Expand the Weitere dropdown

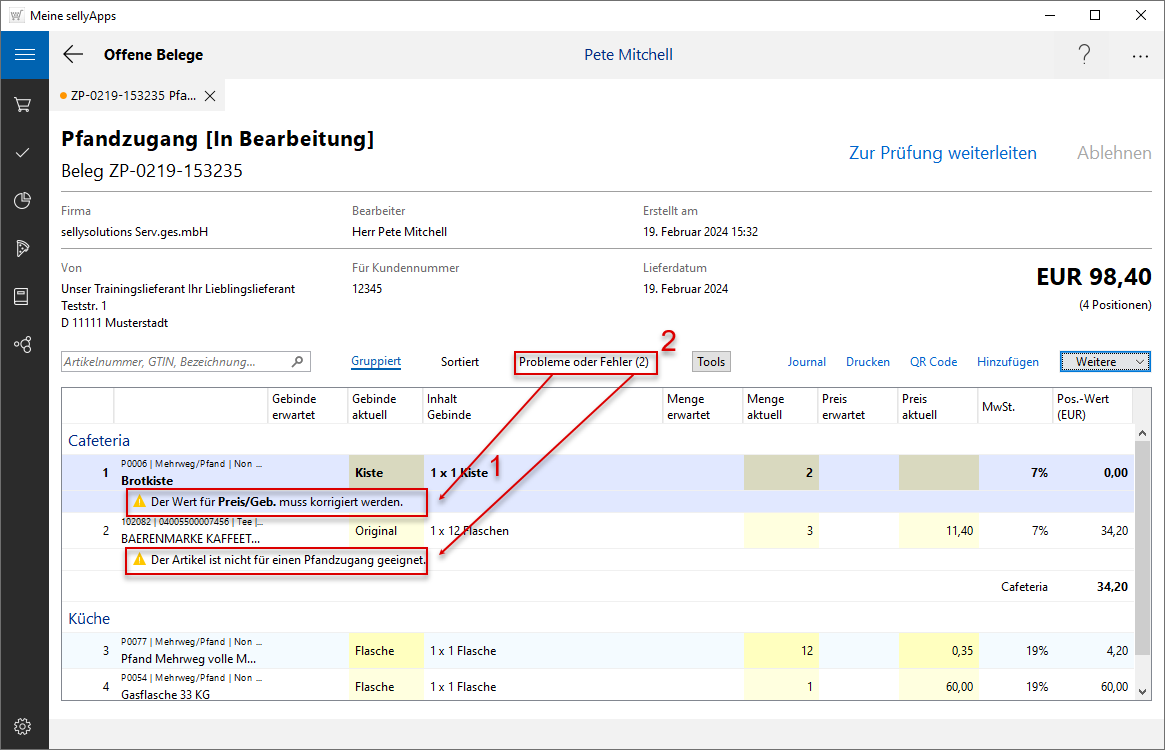click(x=1105, y=362)
